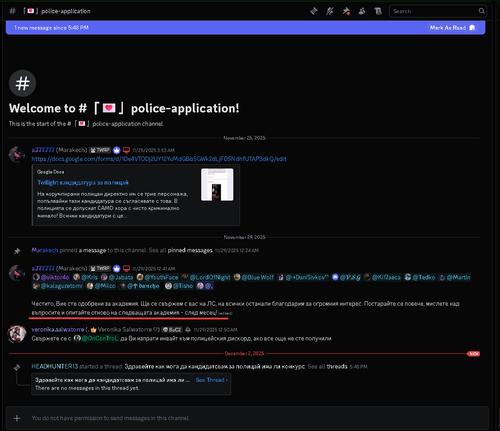The image size is (500, 431).
Task: Click the veronika.salwatorre username
Action: tap(58, 330)
